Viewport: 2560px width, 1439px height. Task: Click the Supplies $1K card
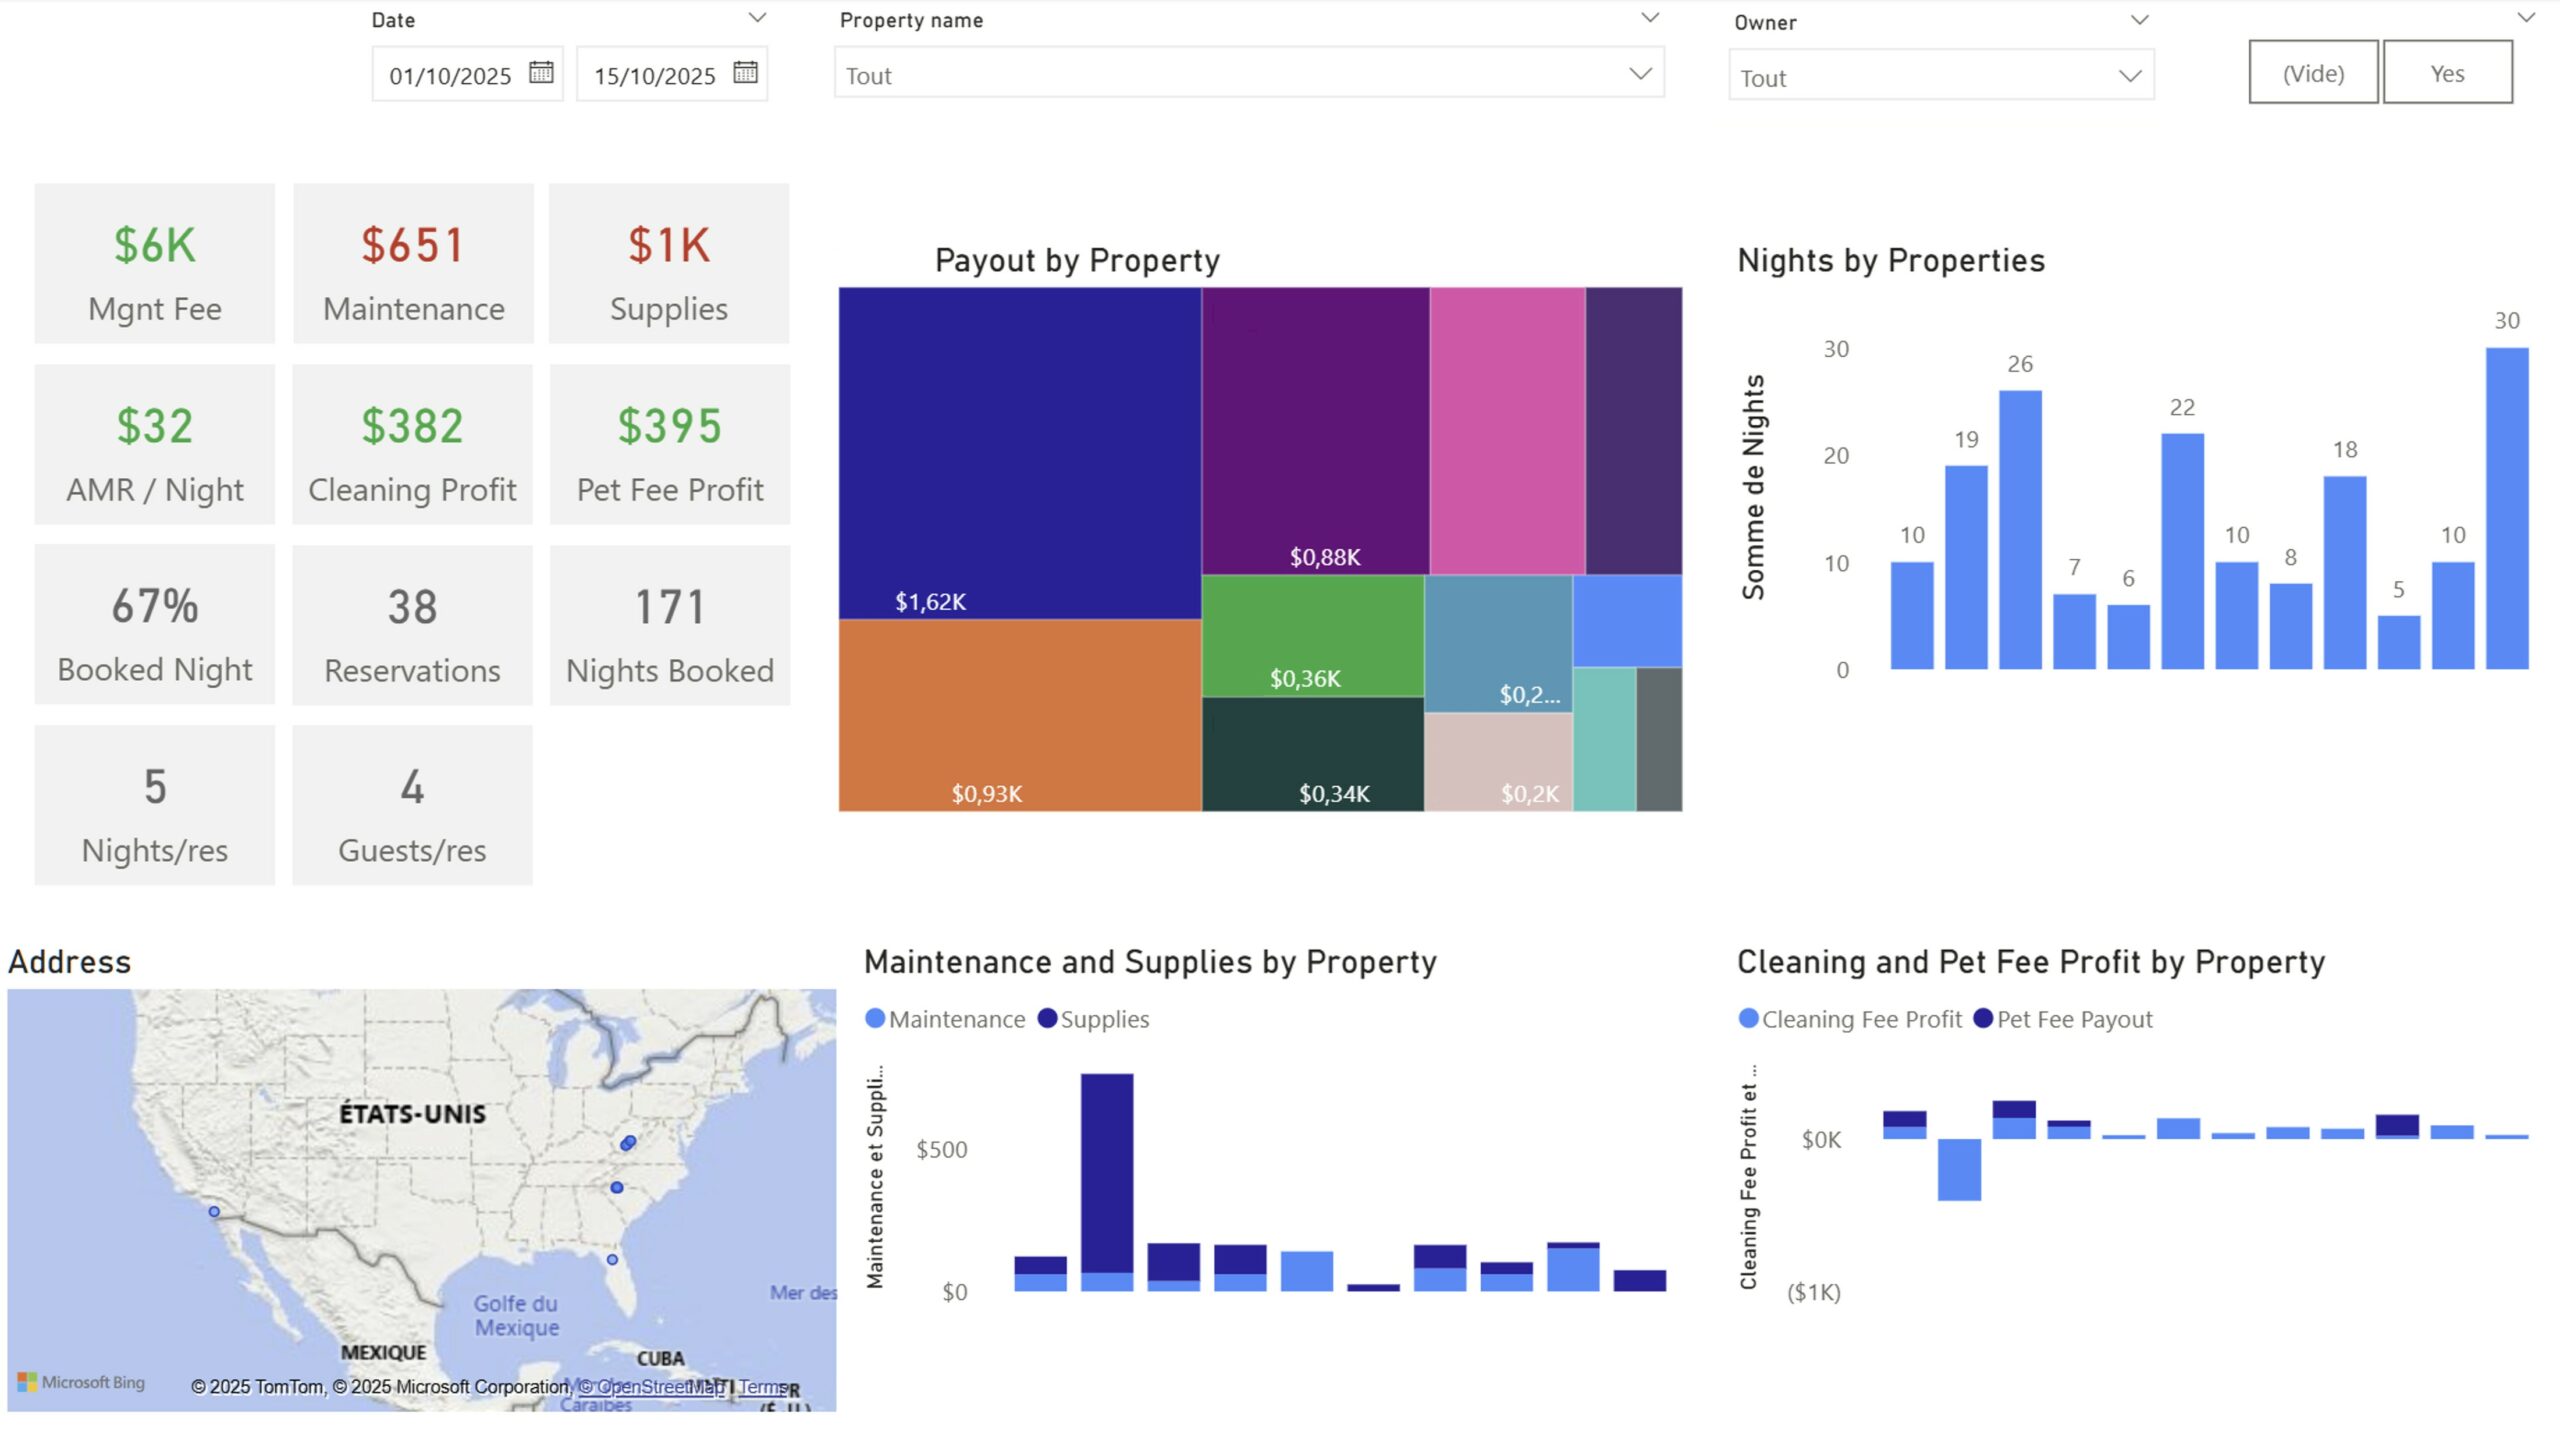(669, 264)
